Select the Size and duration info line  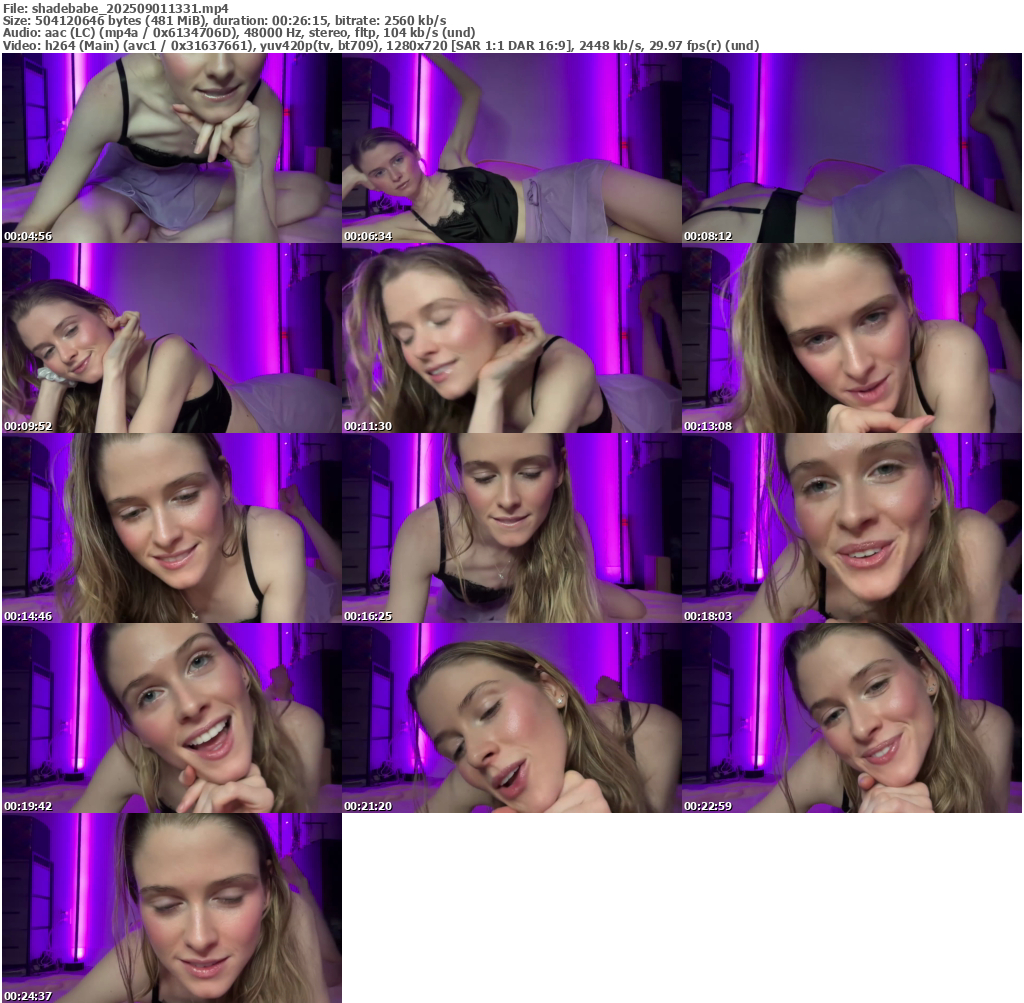pos(225,20)
